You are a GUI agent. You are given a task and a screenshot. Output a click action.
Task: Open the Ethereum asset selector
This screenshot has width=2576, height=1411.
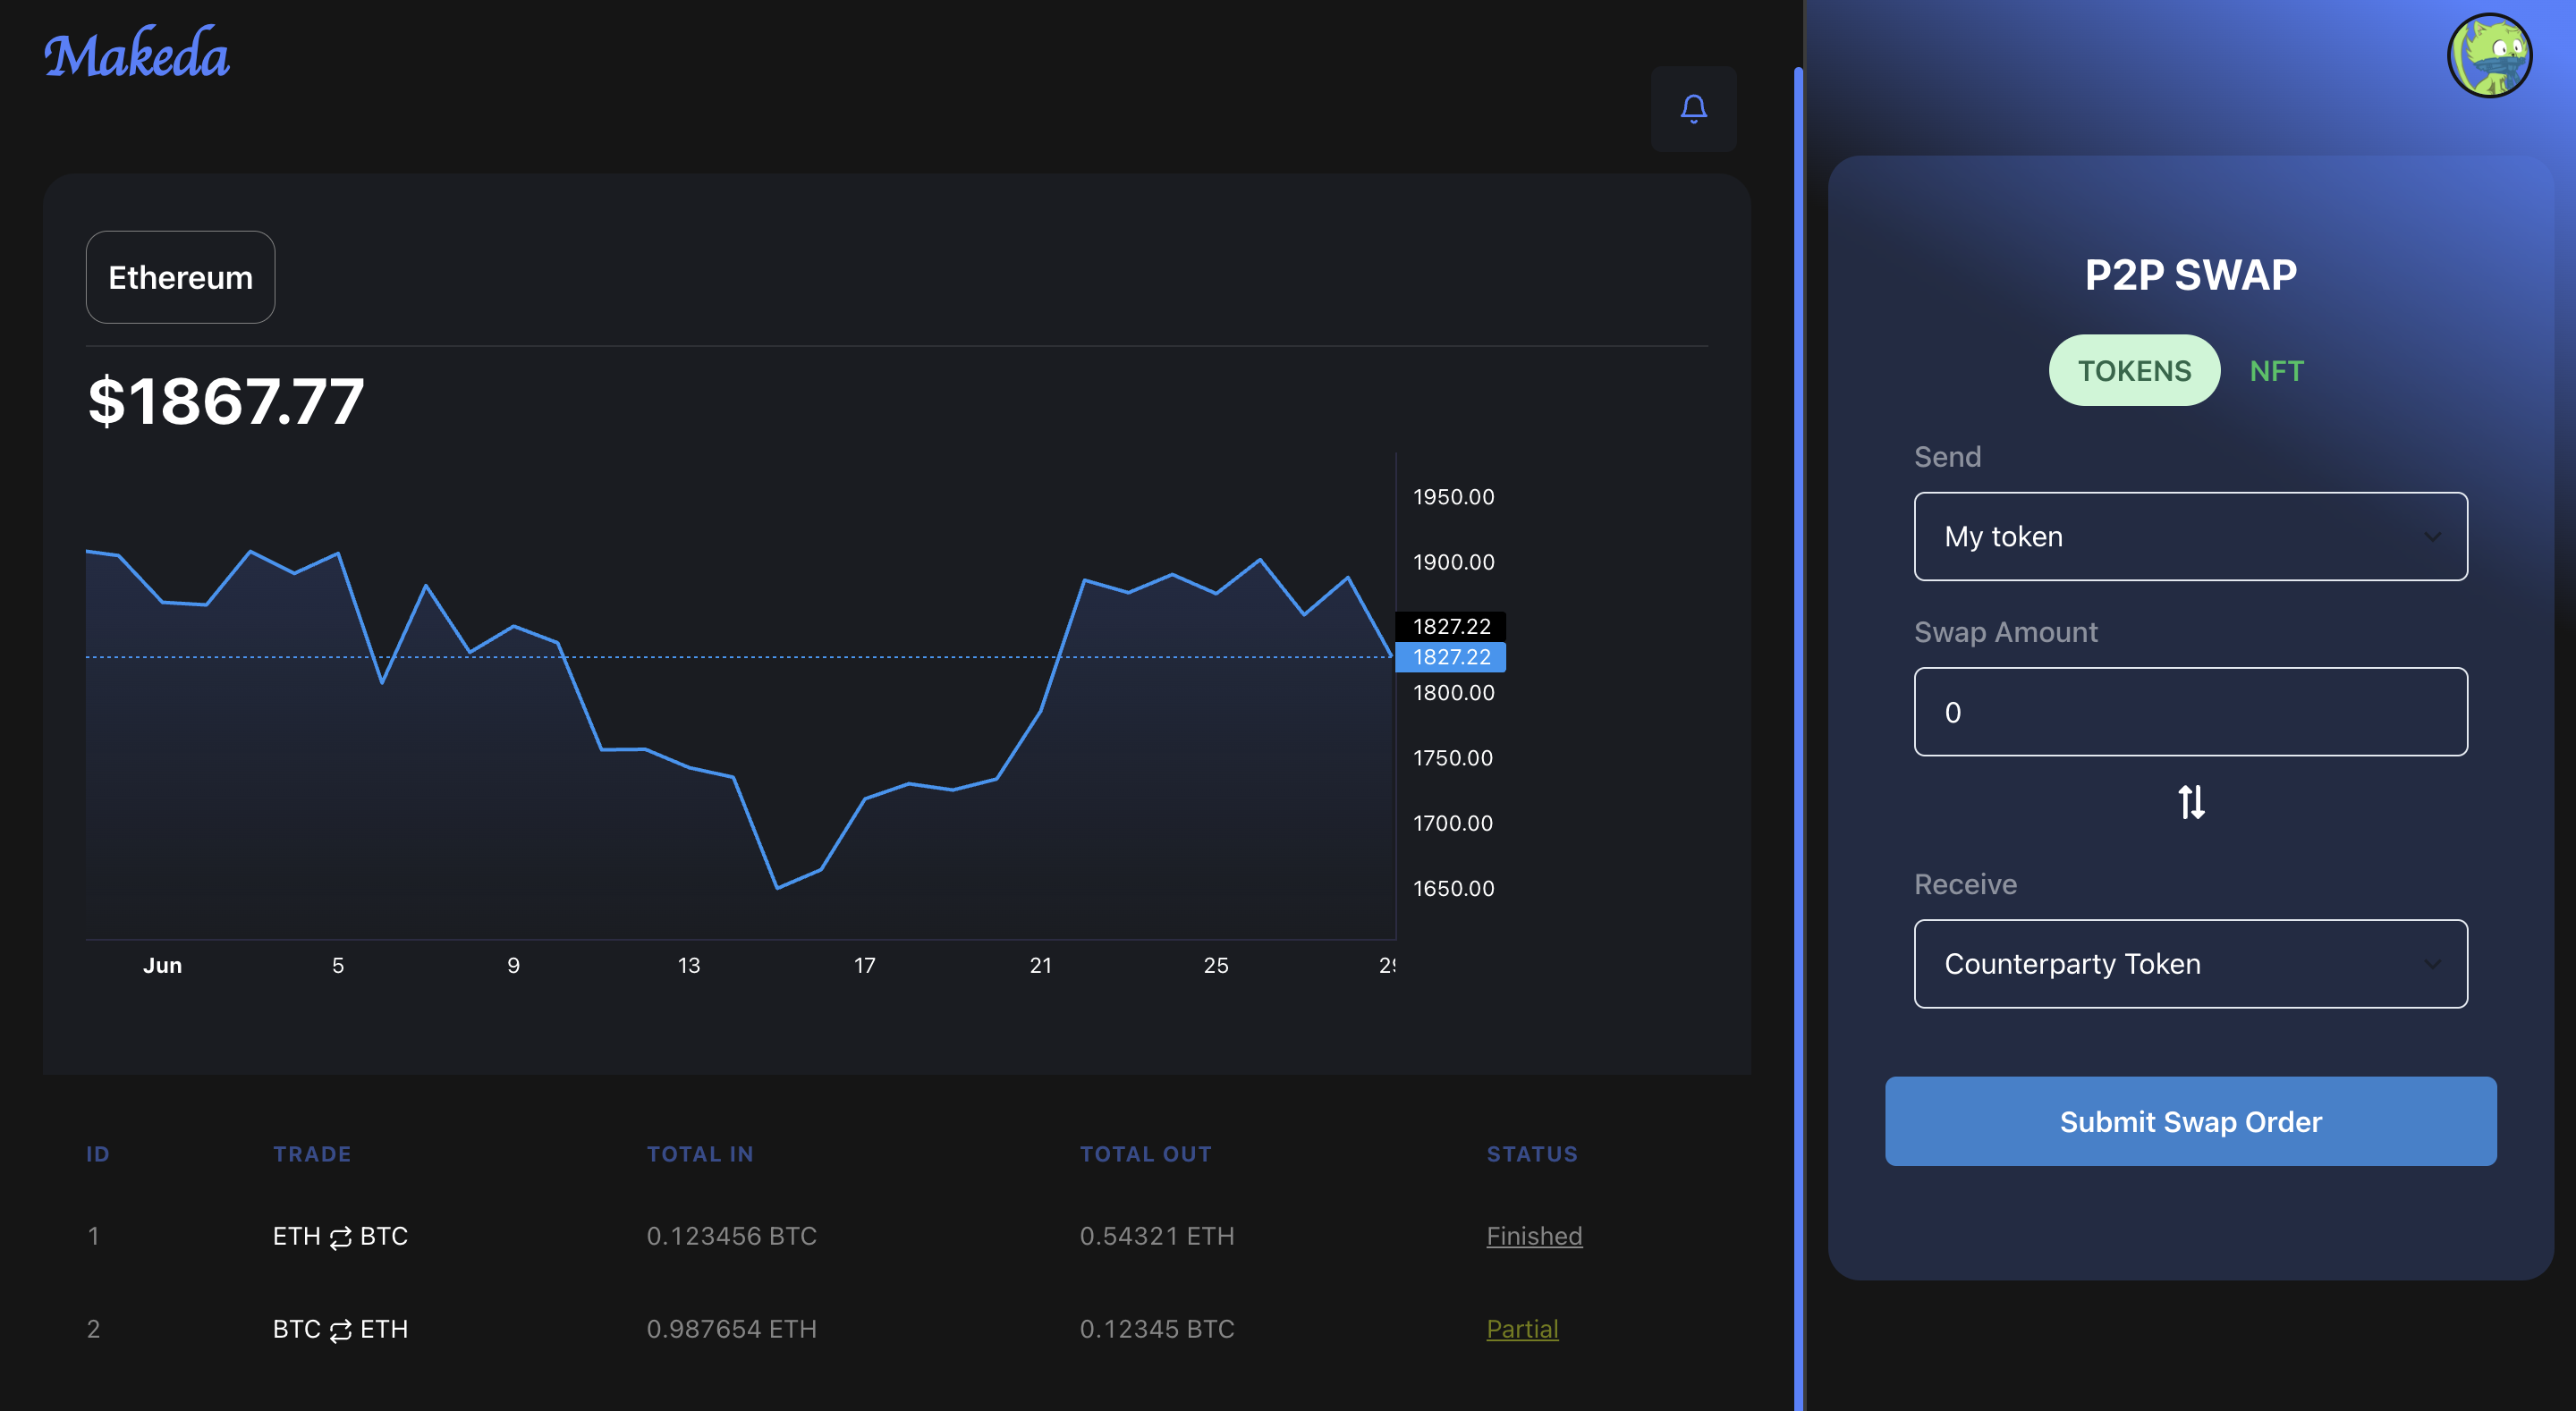[x=180, y=277]
